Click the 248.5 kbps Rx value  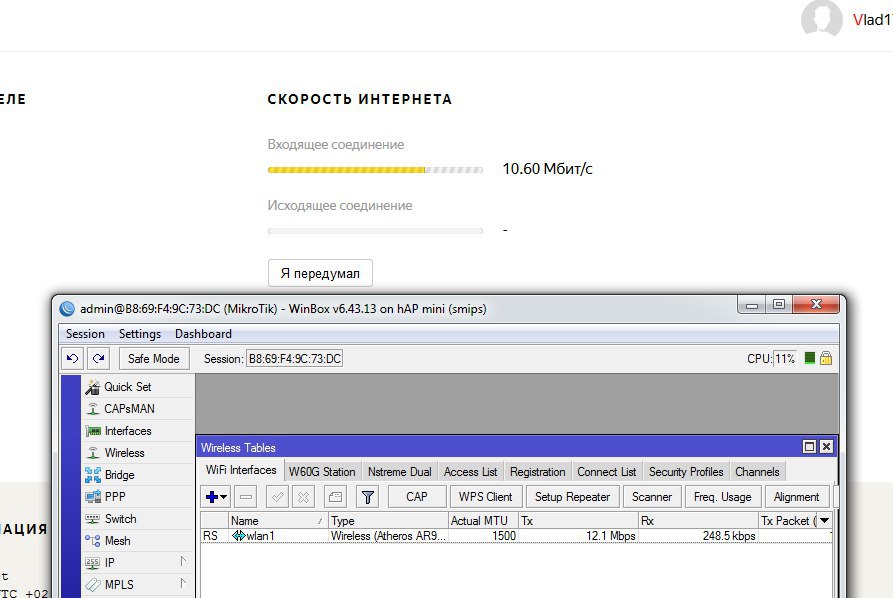coord(729,536)
